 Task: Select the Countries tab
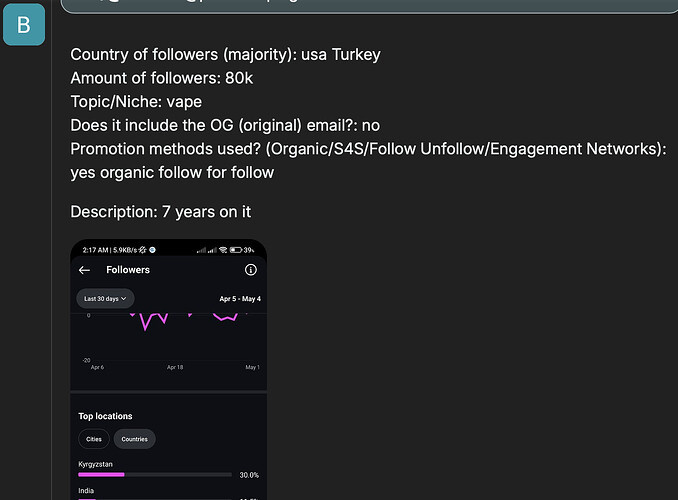pos(134,439)
